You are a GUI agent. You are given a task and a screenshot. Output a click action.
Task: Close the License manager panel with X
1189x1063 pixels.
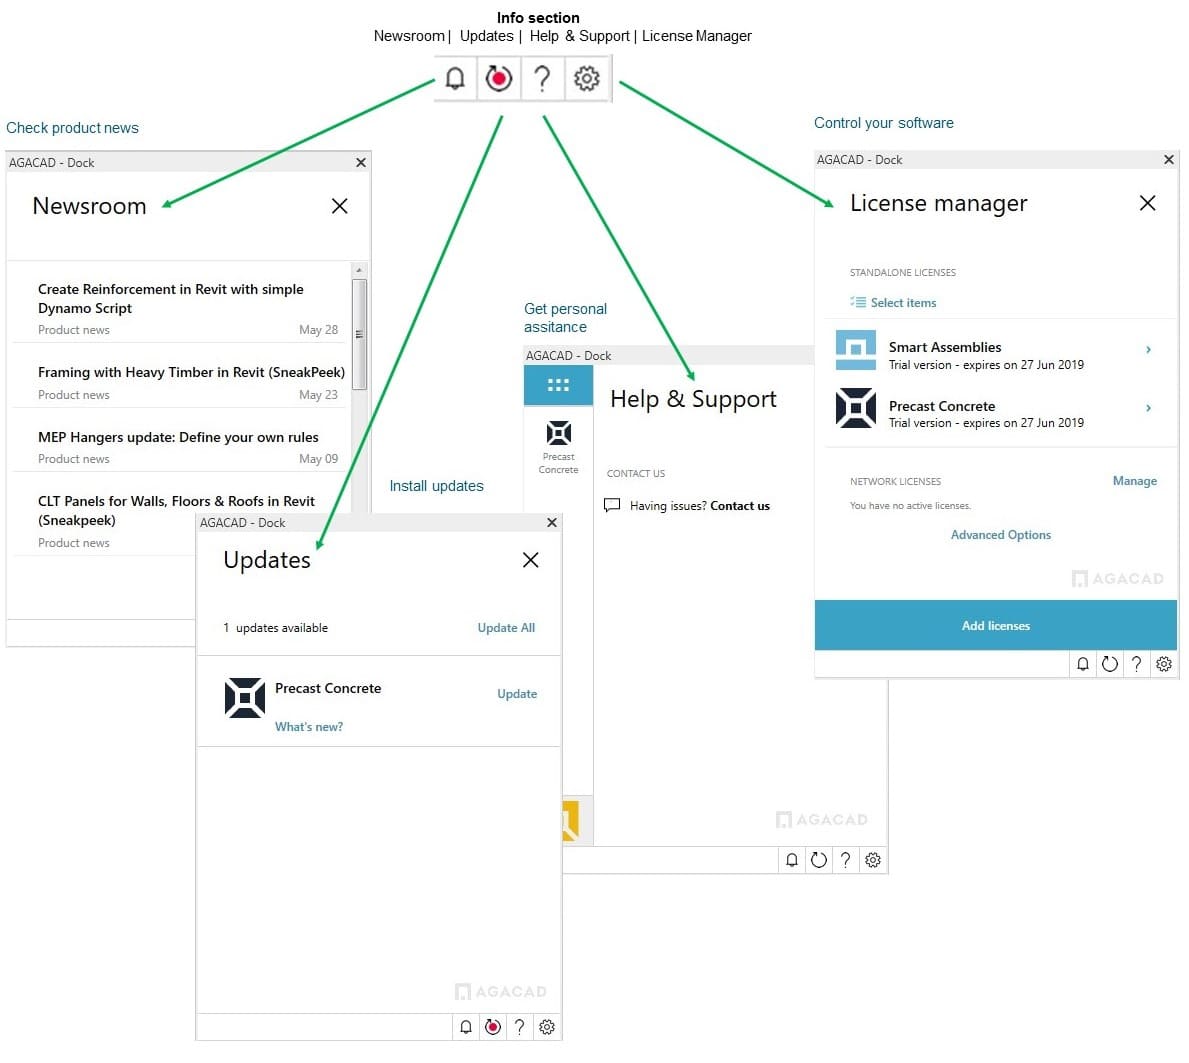[1147, 203]
